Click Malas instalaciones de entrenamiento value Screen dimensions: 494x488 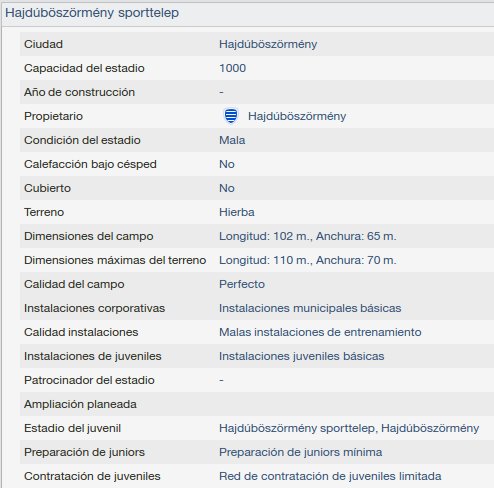[x=320, y=332]
